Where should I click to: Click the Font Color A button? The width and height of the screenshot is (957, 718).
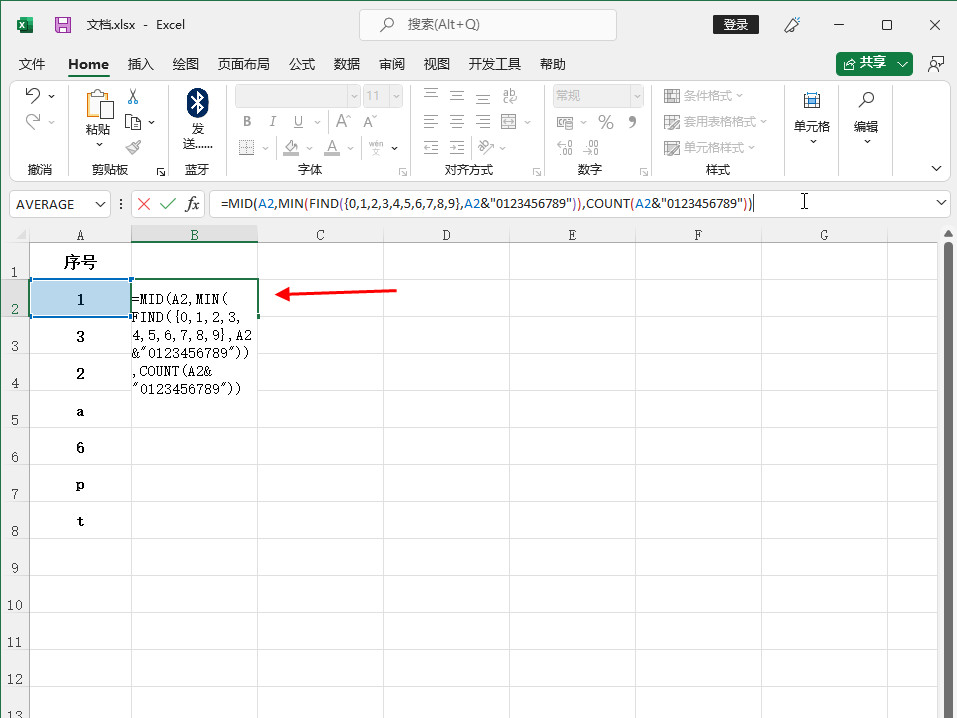pos(332,147)
